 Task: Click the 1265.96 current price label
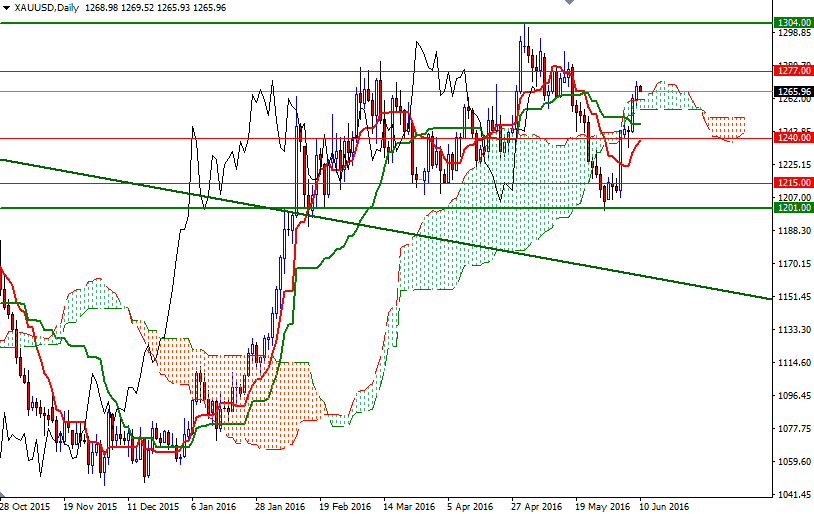tap(793, 91)
